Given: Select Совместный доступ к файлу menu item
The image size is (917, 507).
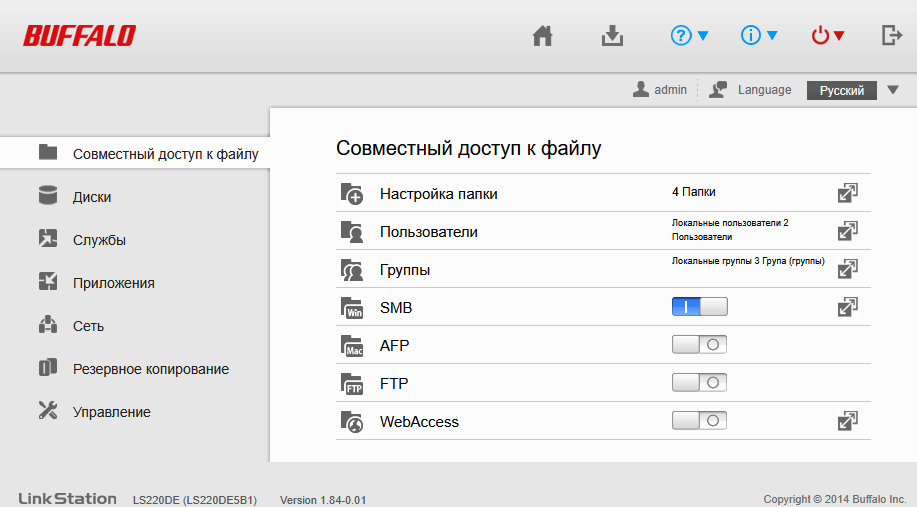Looking at the screenshot, I should [x=135, y=153].
